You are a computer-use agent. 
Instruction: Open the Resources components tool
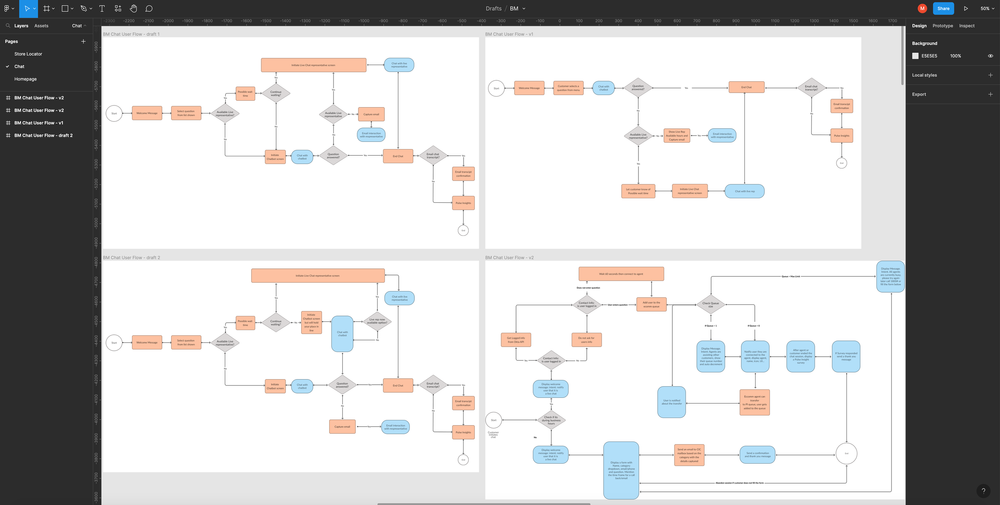[118, 9]
